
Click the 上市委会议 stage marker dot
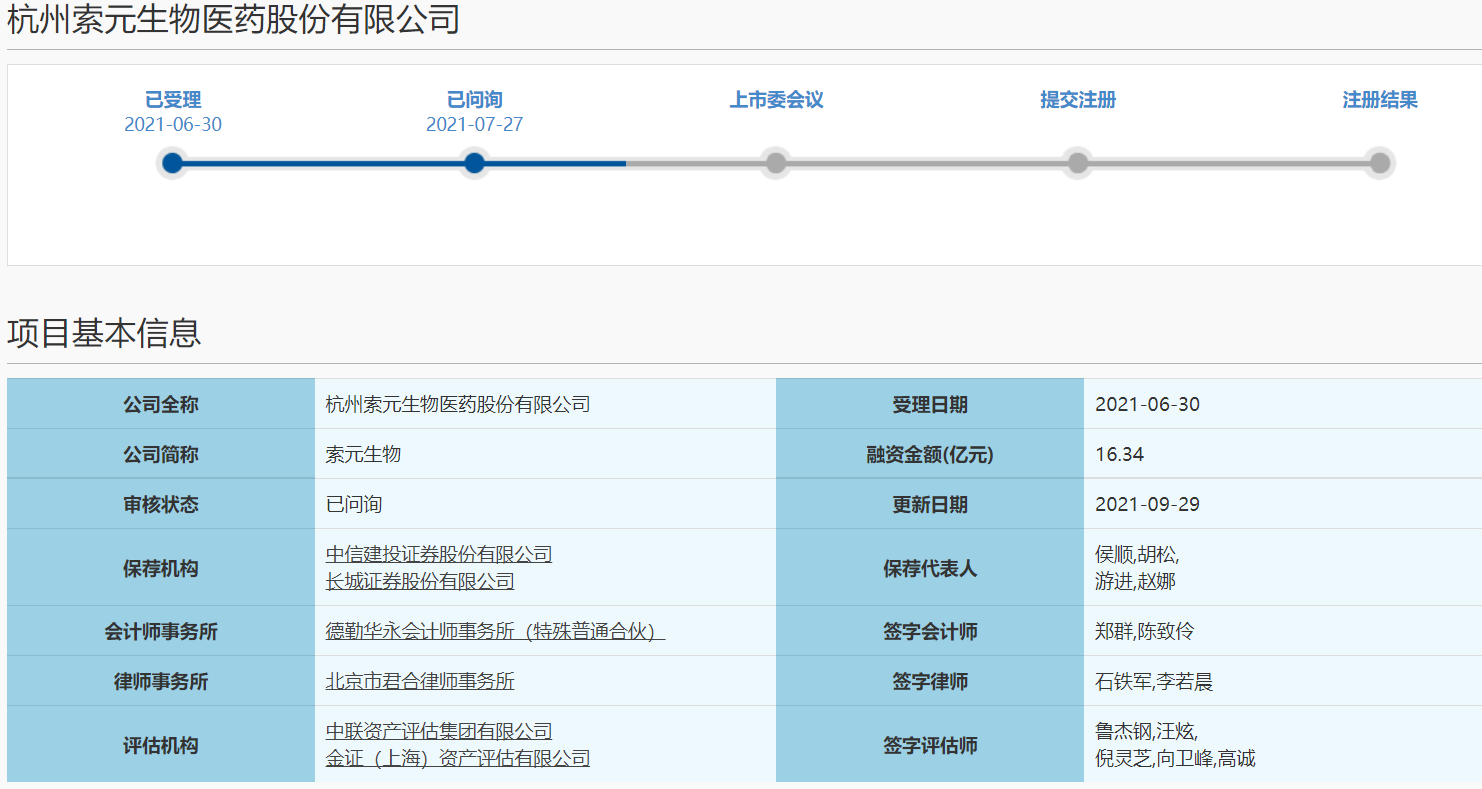(x=776, y=163)
